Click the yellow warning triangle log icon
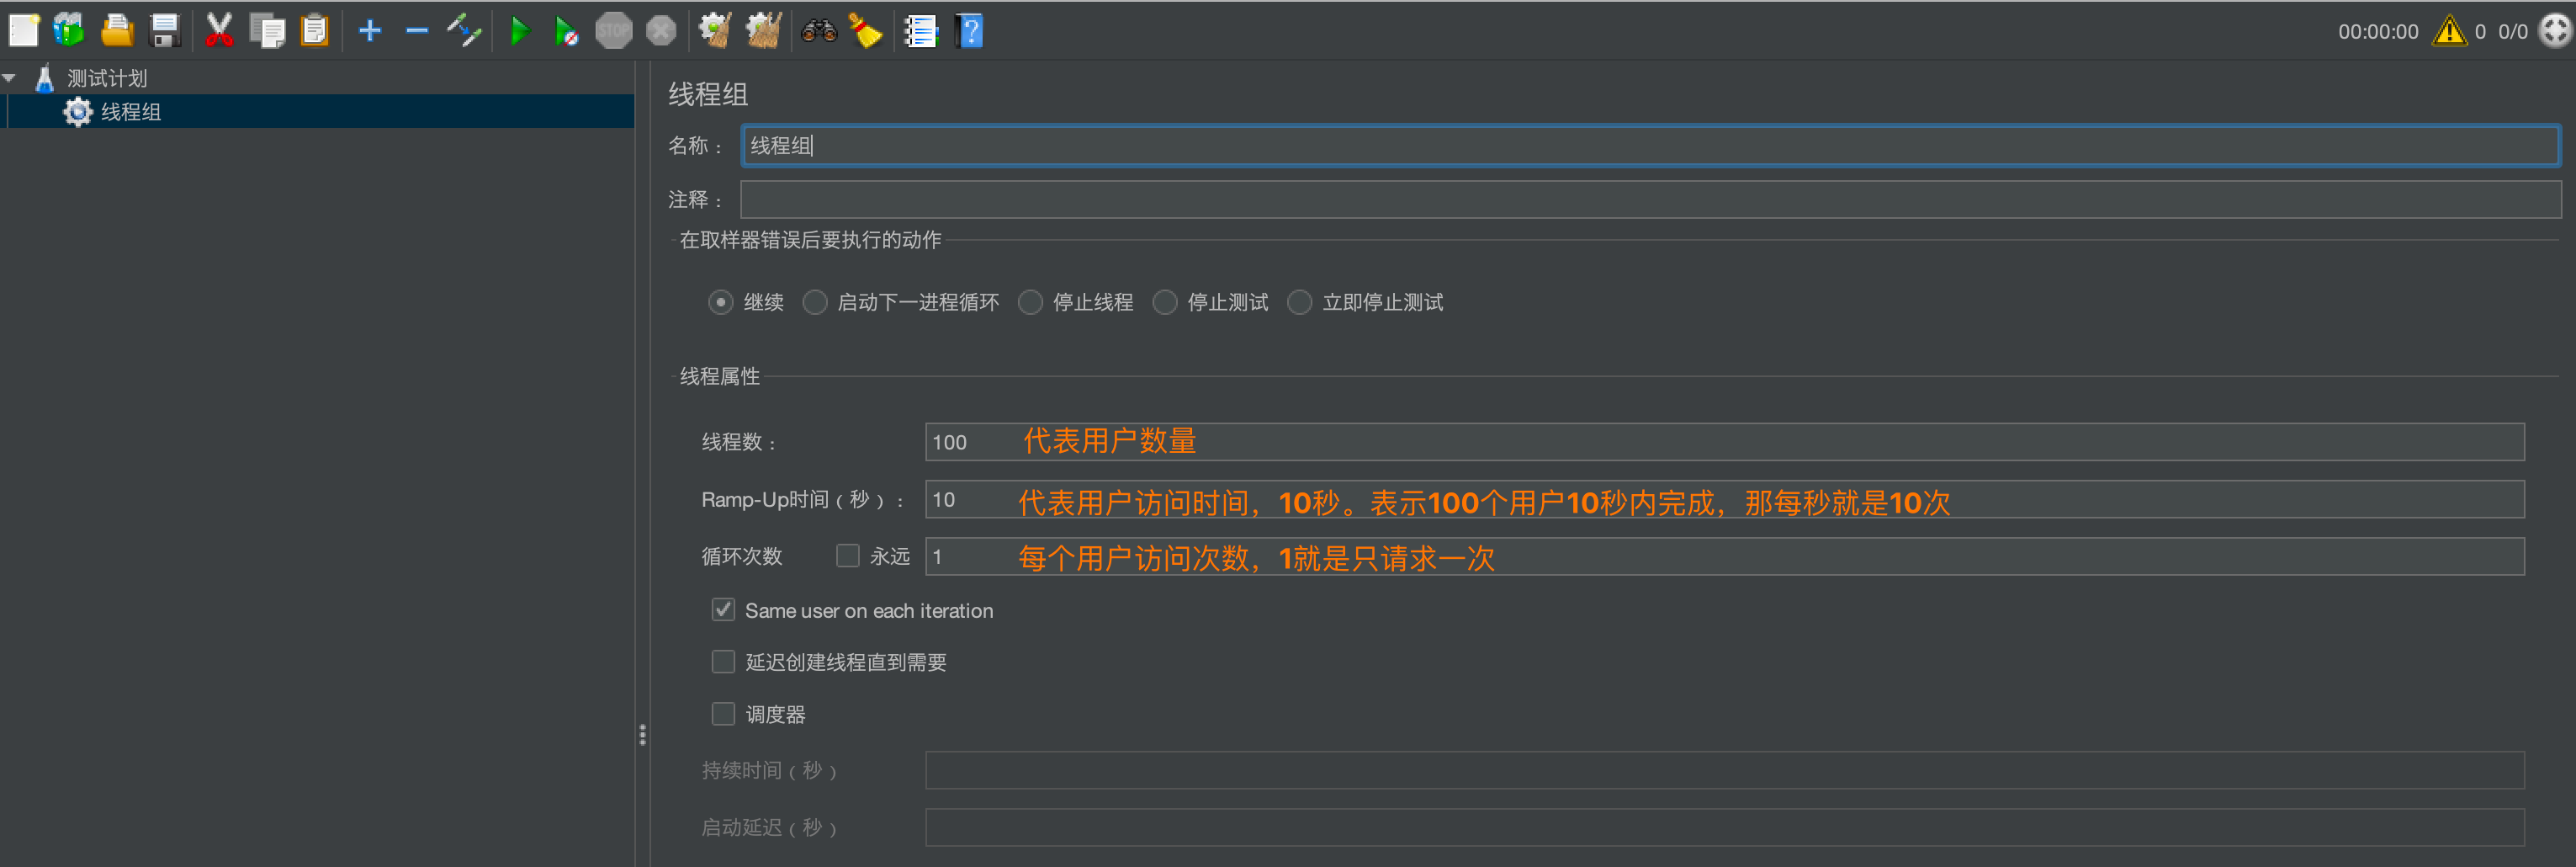 (x=2450, y=31)
